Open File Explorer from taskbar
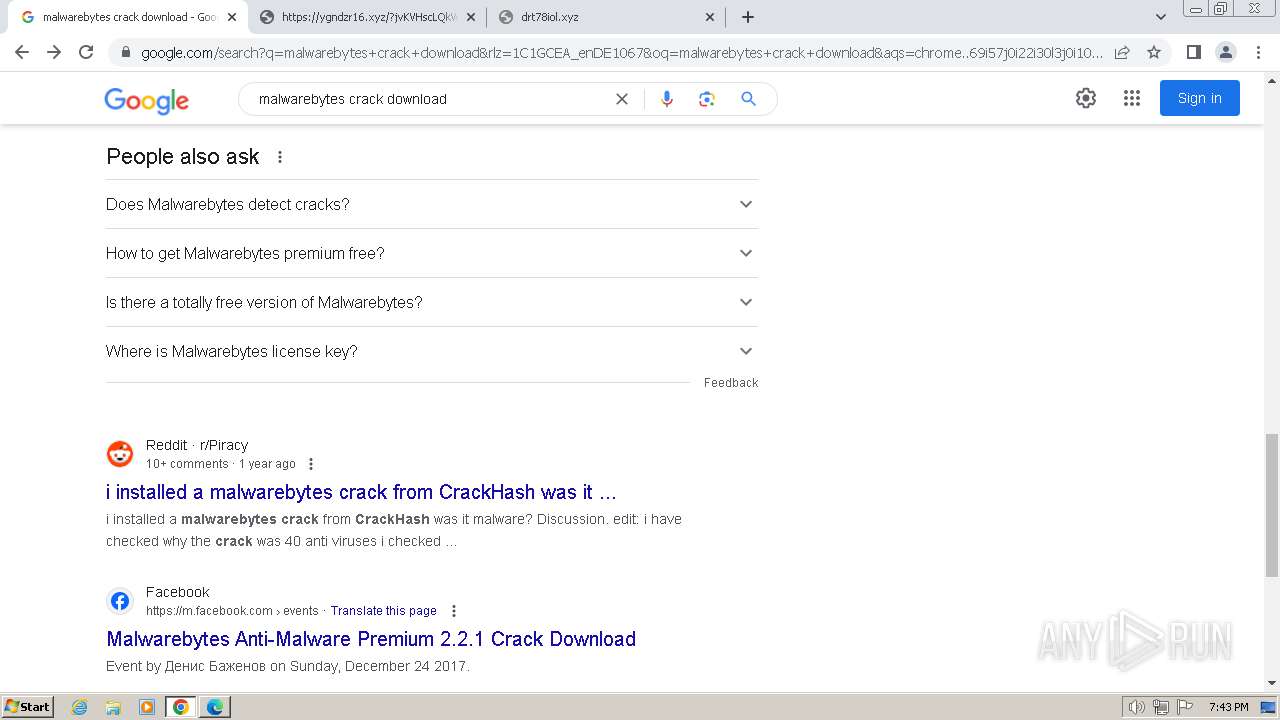The width and height of the screenshot is (1280, 720). (113, 707)
